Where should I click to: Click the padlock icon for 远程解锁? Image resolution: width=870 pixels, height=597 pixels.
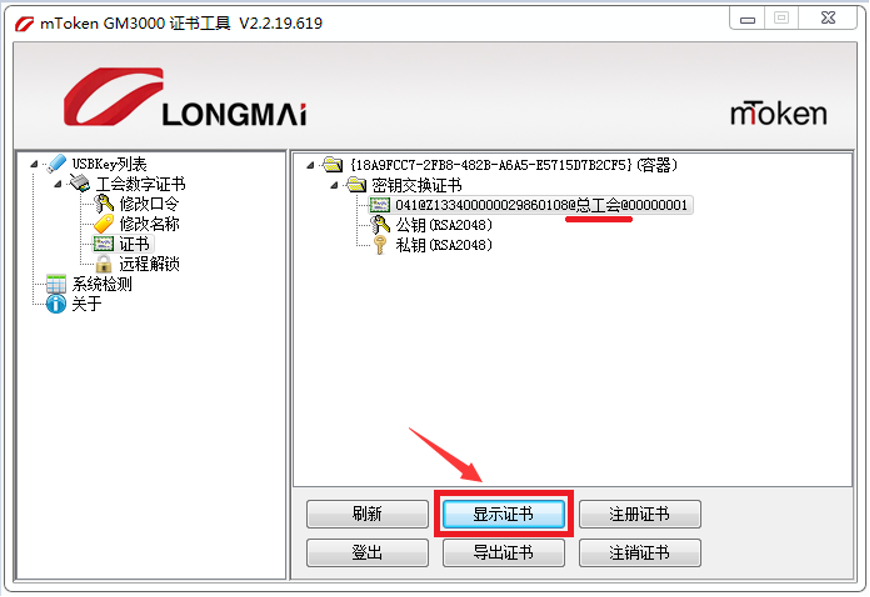[x=103, y=264]
